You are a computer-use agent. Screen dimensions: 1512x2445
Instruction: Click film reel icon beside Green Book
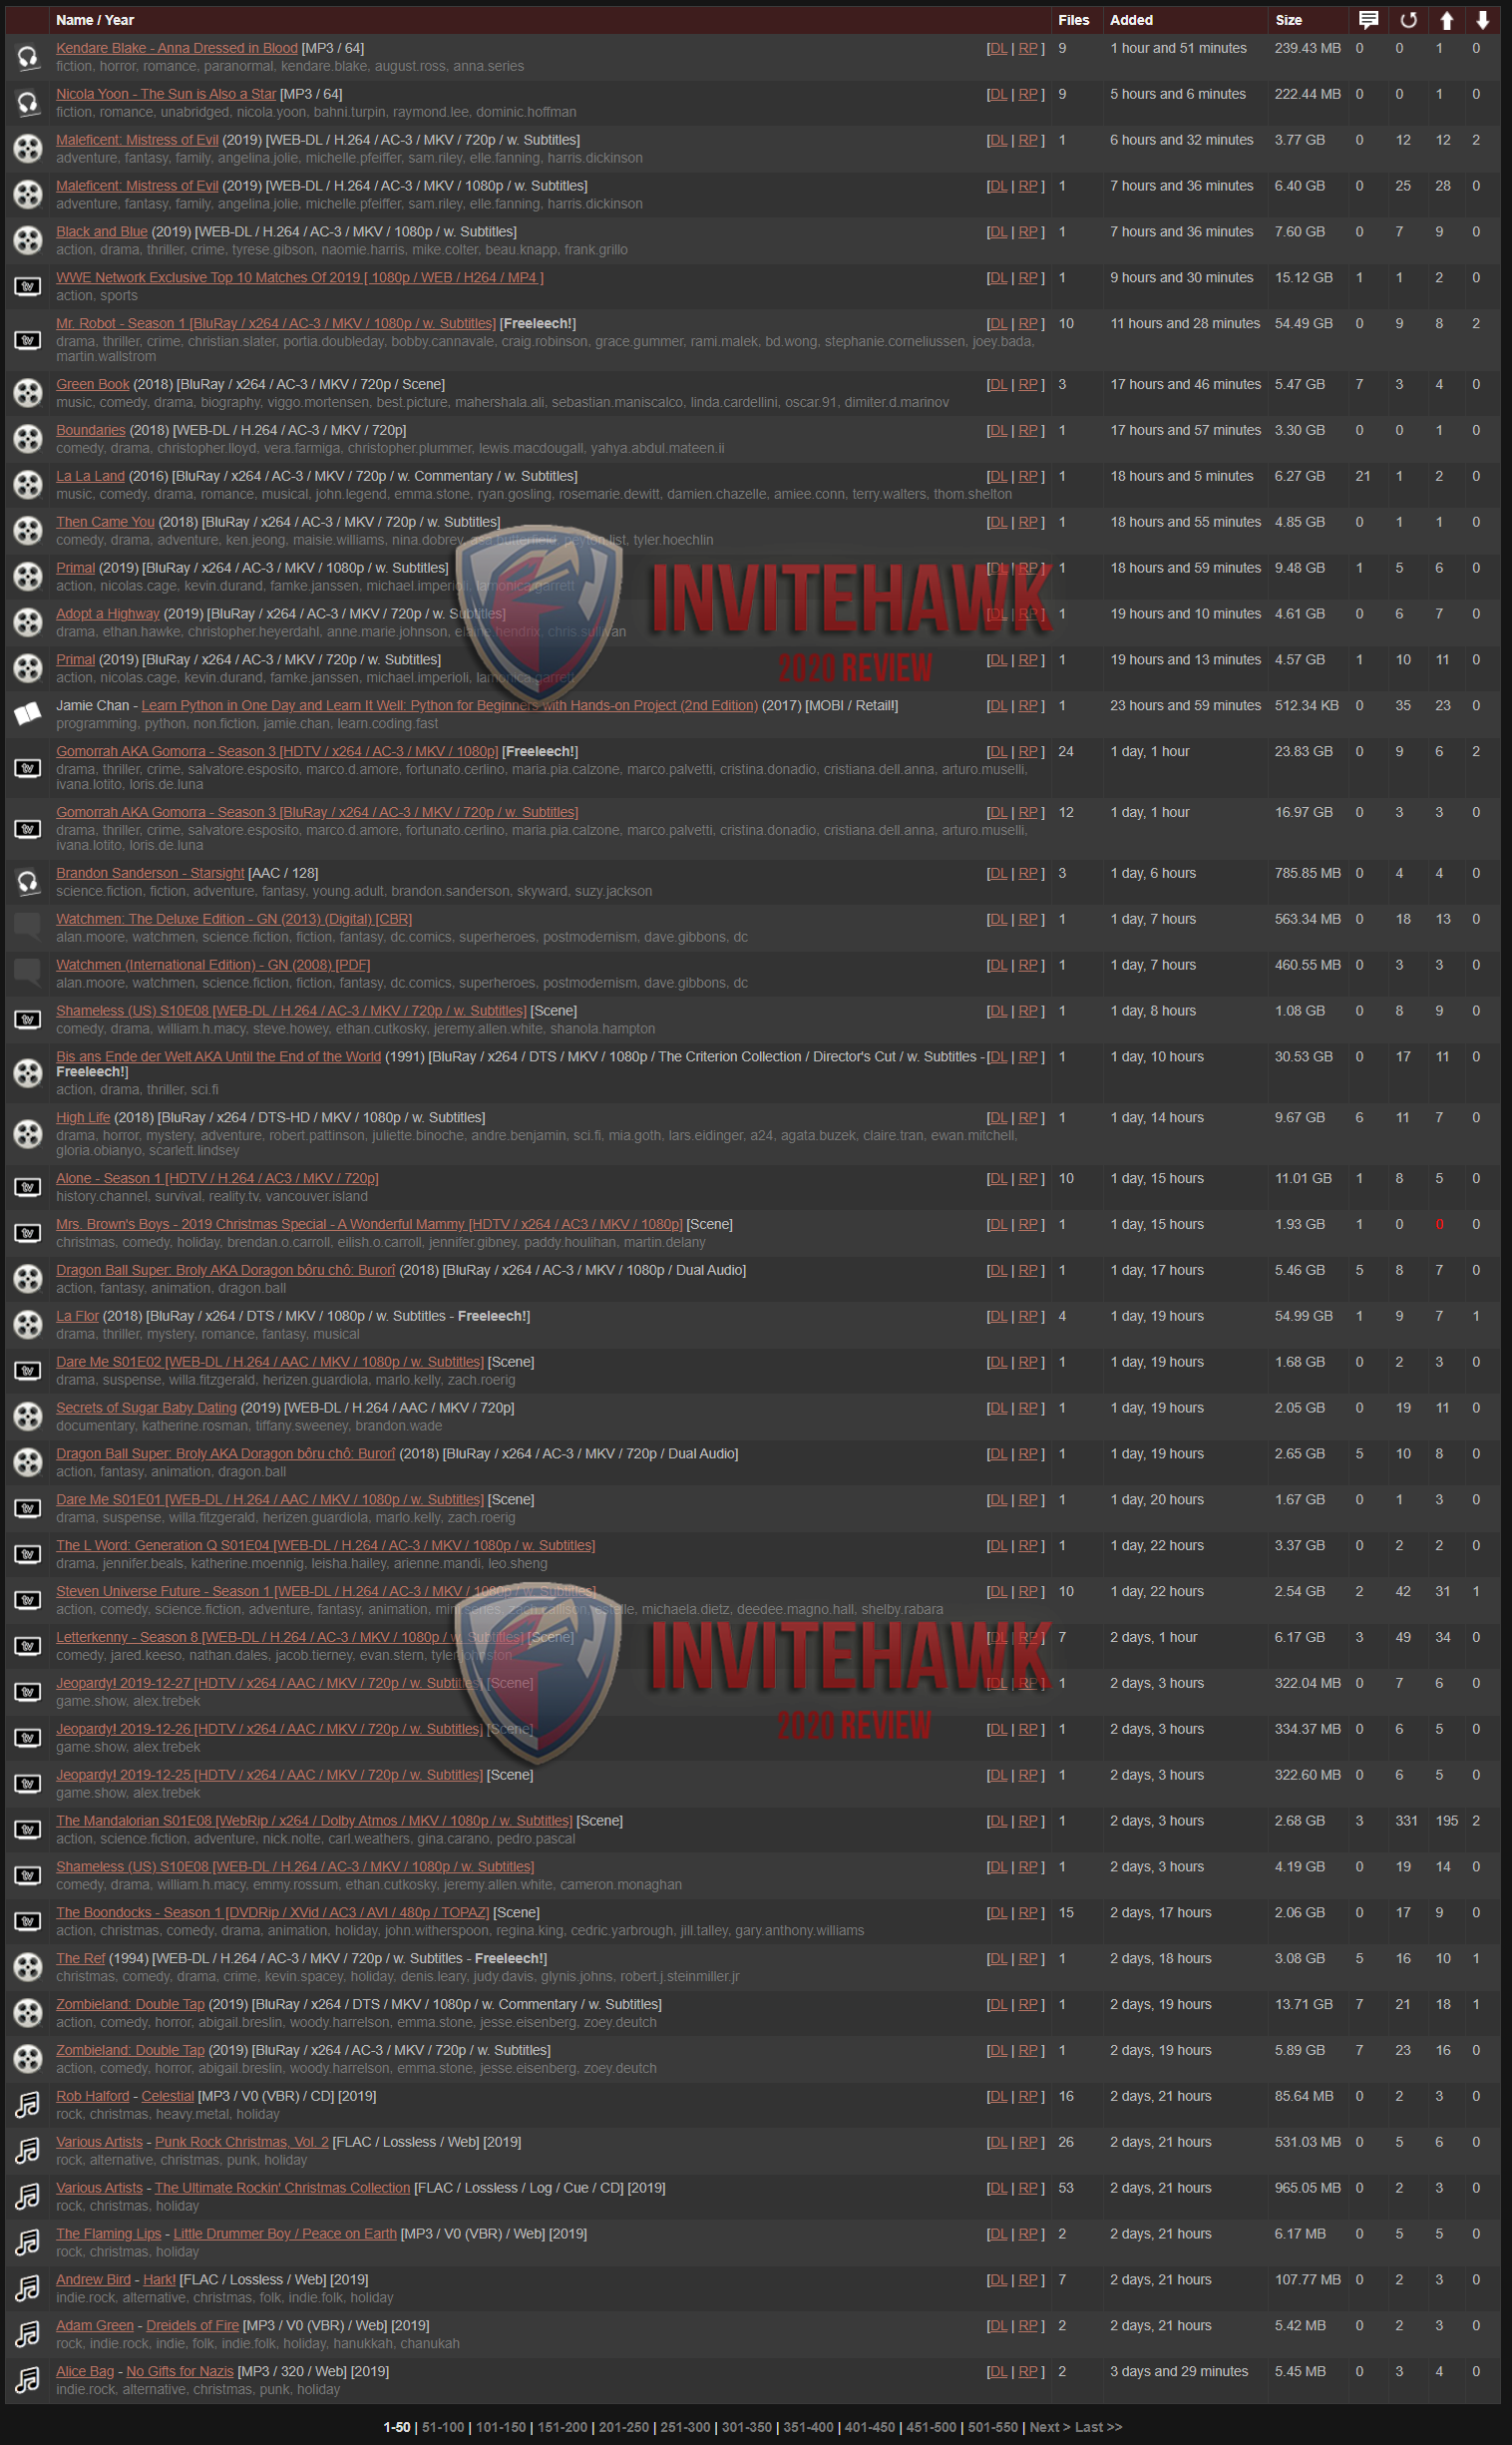(x=28, y=393)
